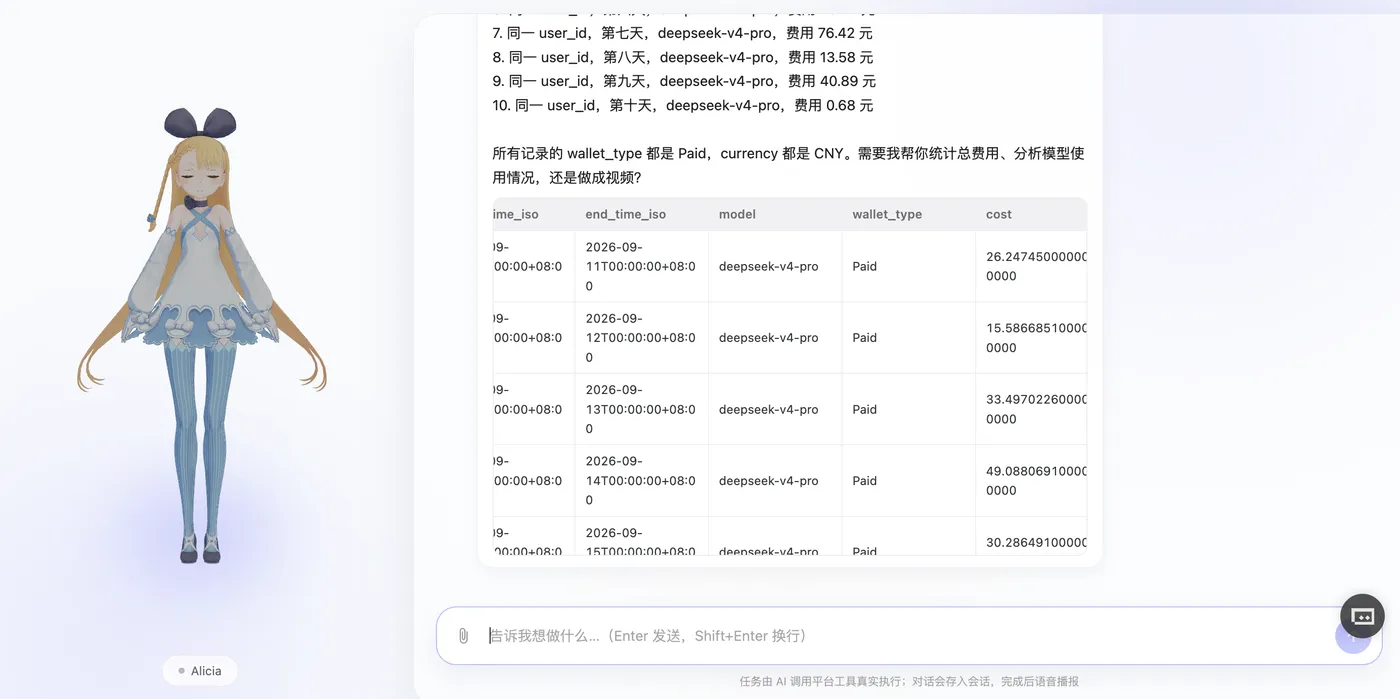Click Paid in the 2026-09-11 row
The image size is (1400, 699).
tap(864, 267)
